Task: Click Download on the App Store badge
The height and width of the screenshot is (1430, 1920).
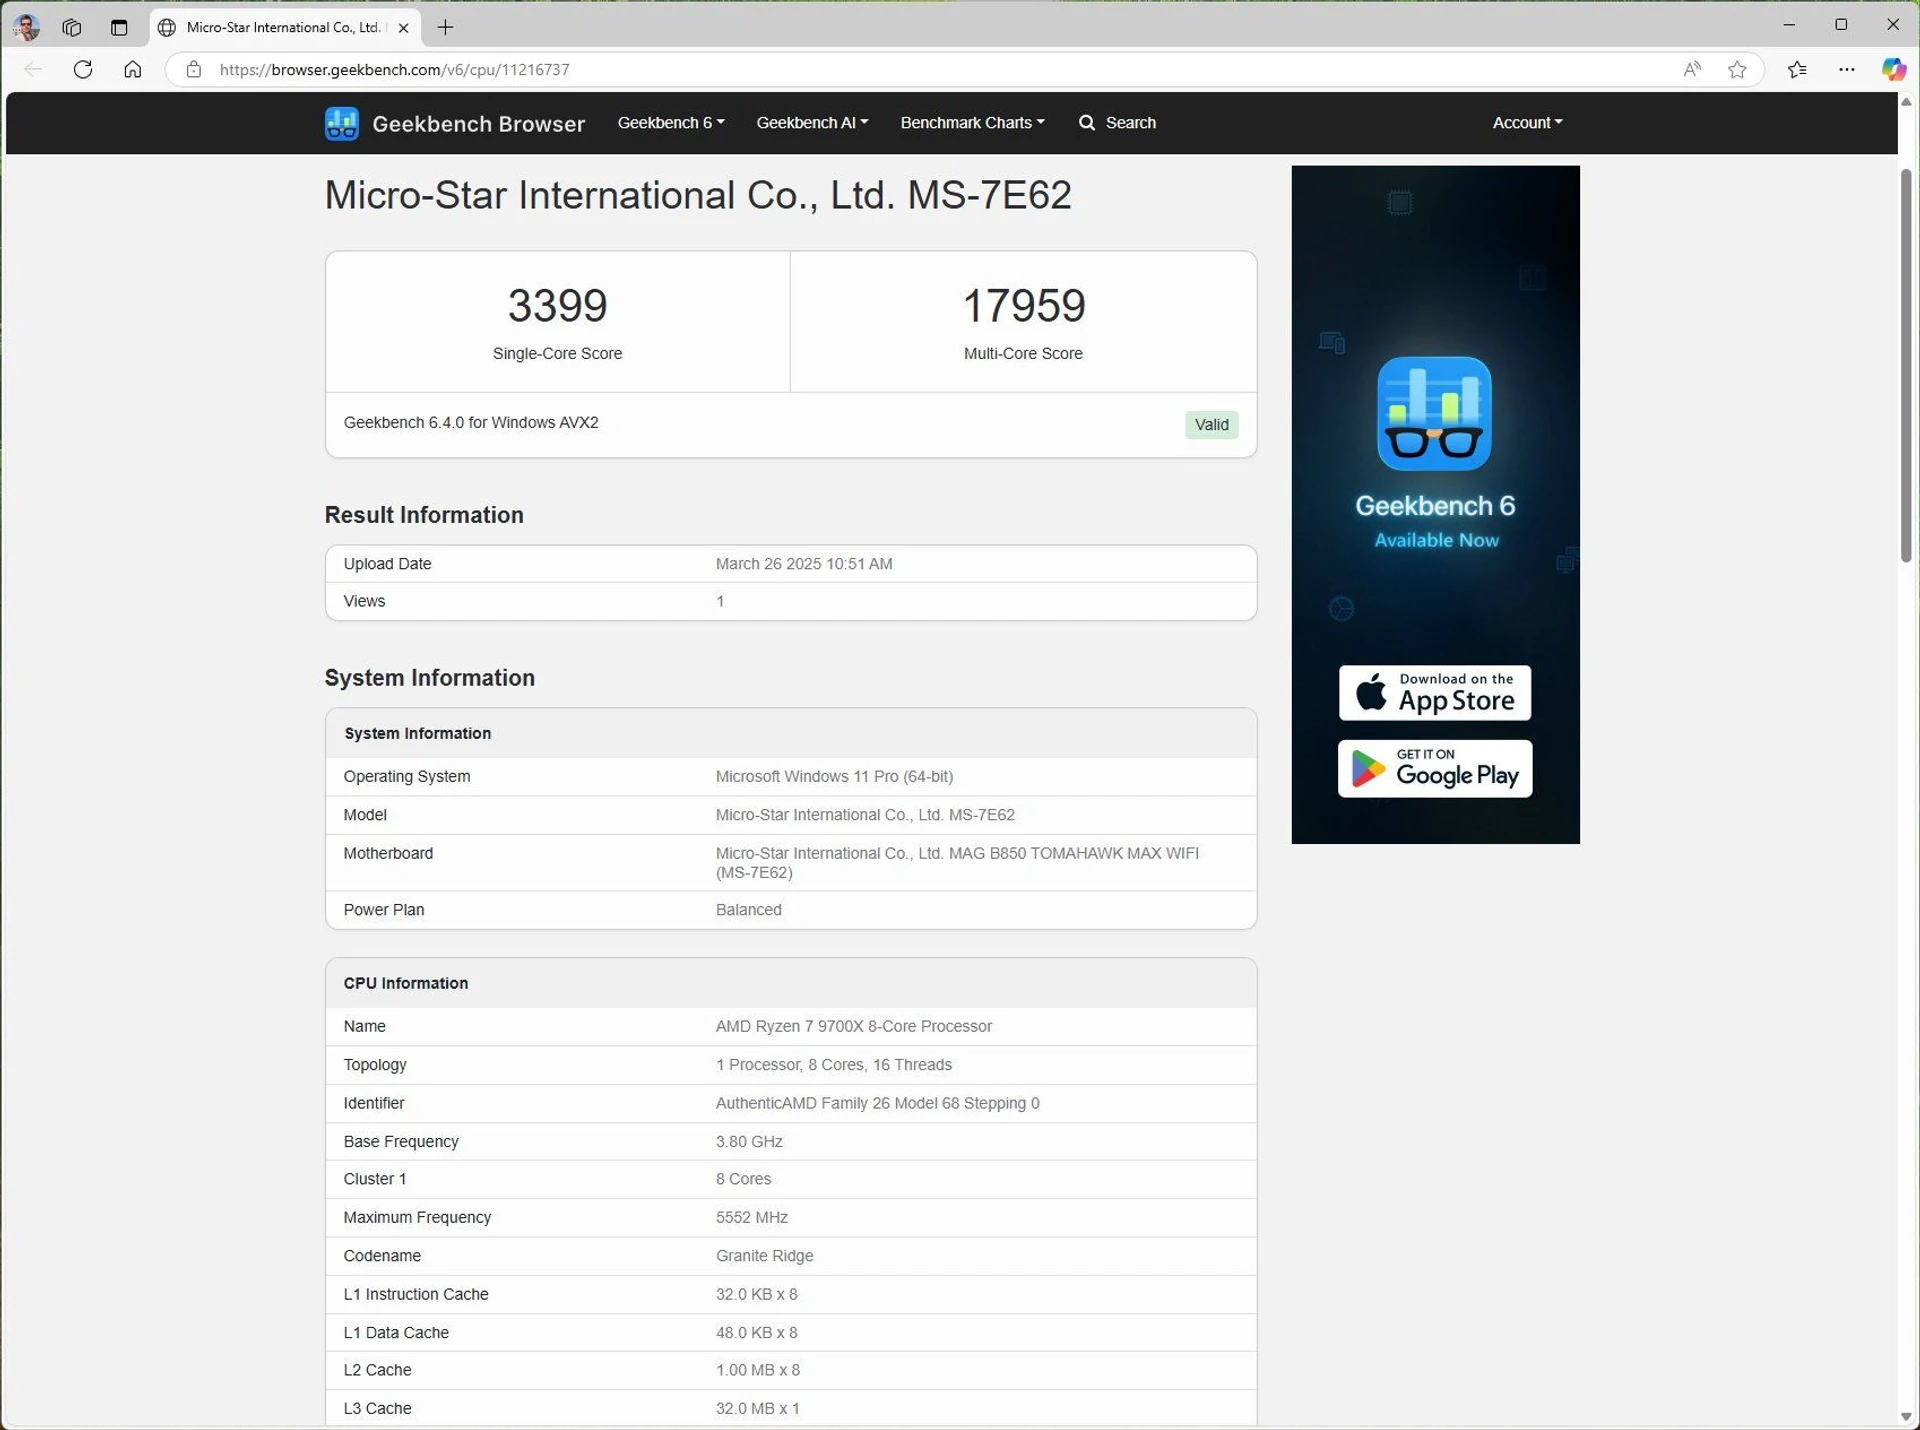Action: click(1434, 692)
